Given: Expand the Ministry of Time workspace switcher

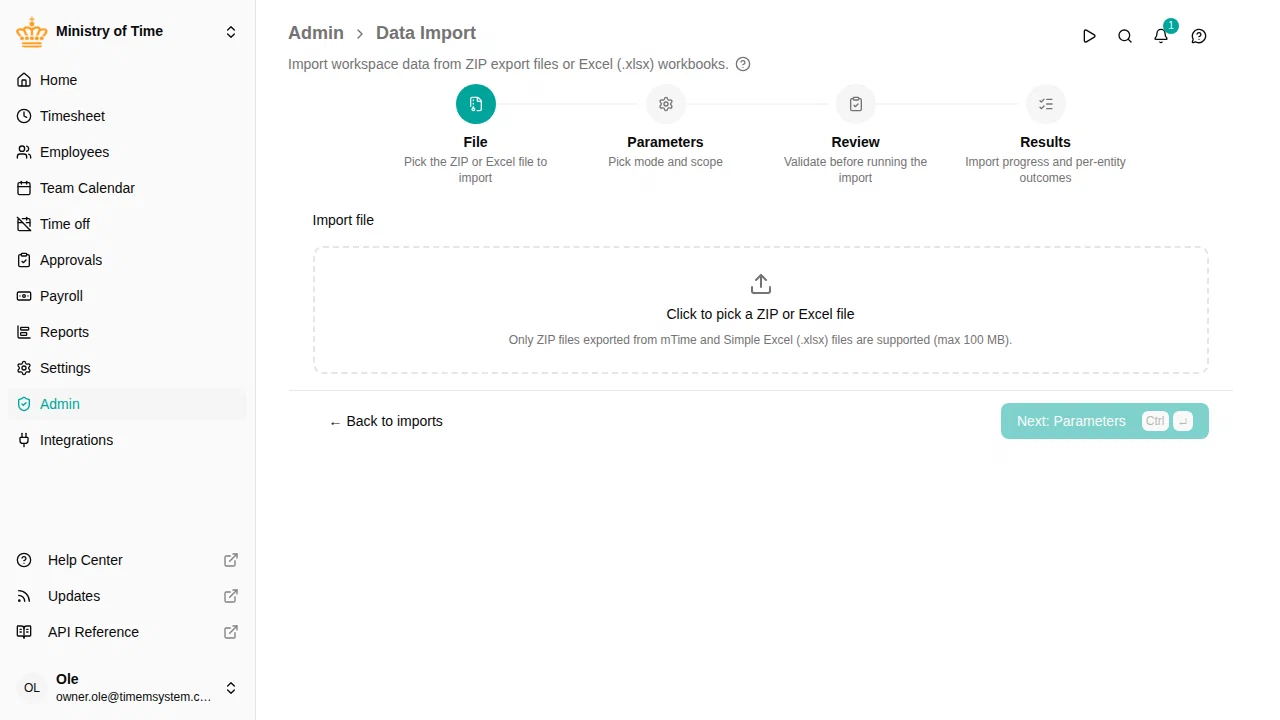Looking at the screenshot, I should pos(231,32).
